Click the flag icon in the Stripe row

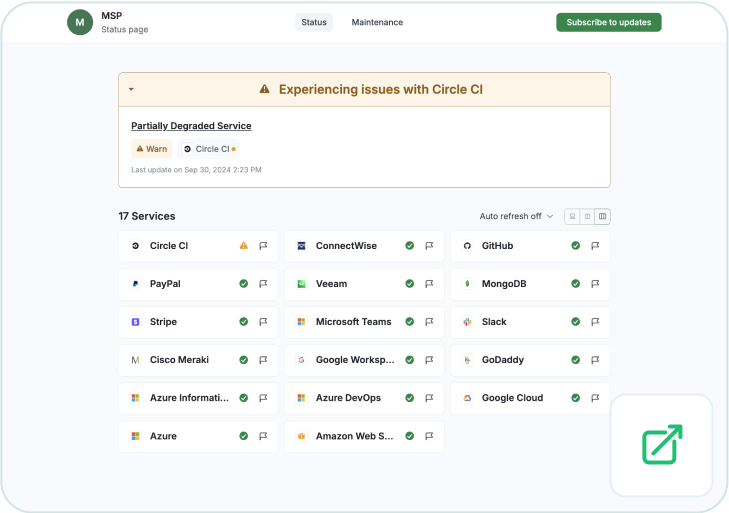pos(263,322)
